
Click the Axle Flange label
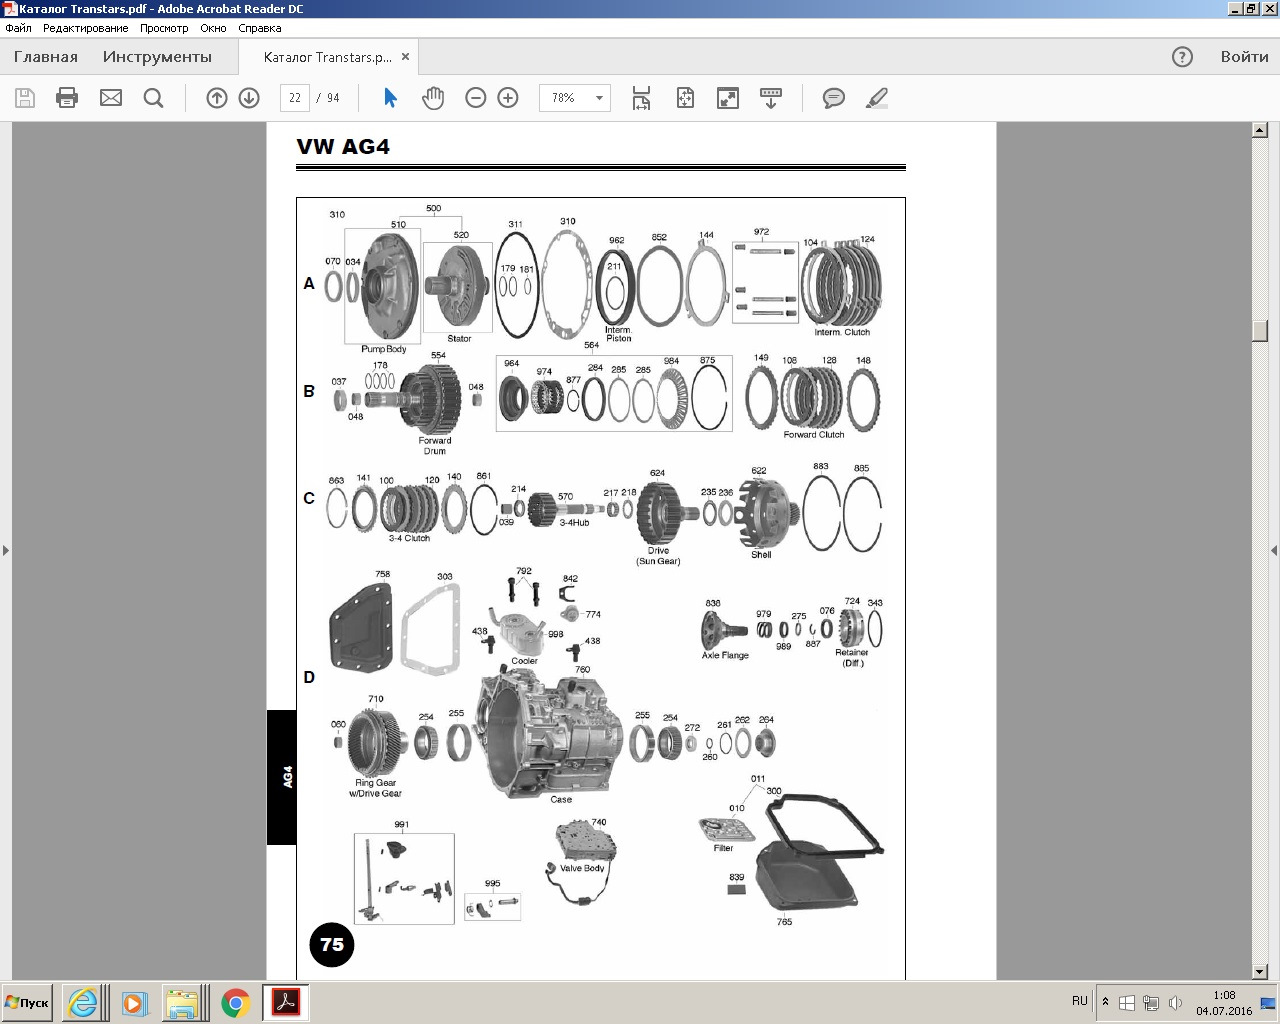click(x=725, y=655)
